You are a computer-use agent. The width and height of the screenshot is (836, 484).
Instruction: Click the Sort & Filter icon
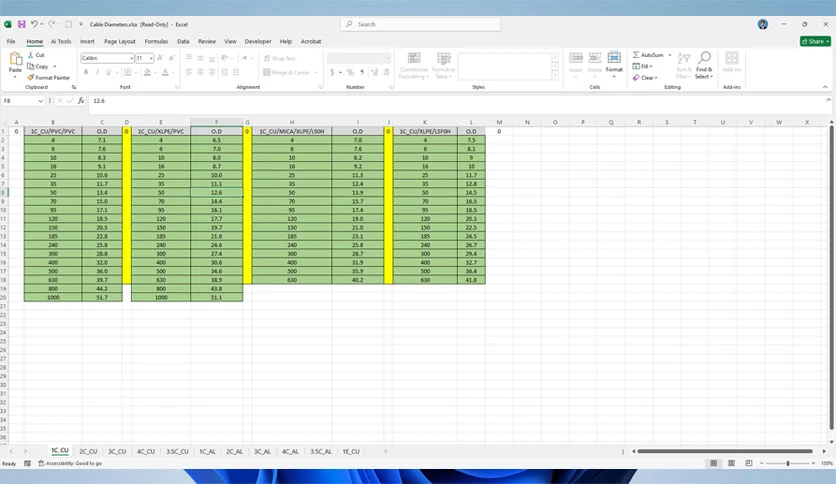click(x=684, y=58)
